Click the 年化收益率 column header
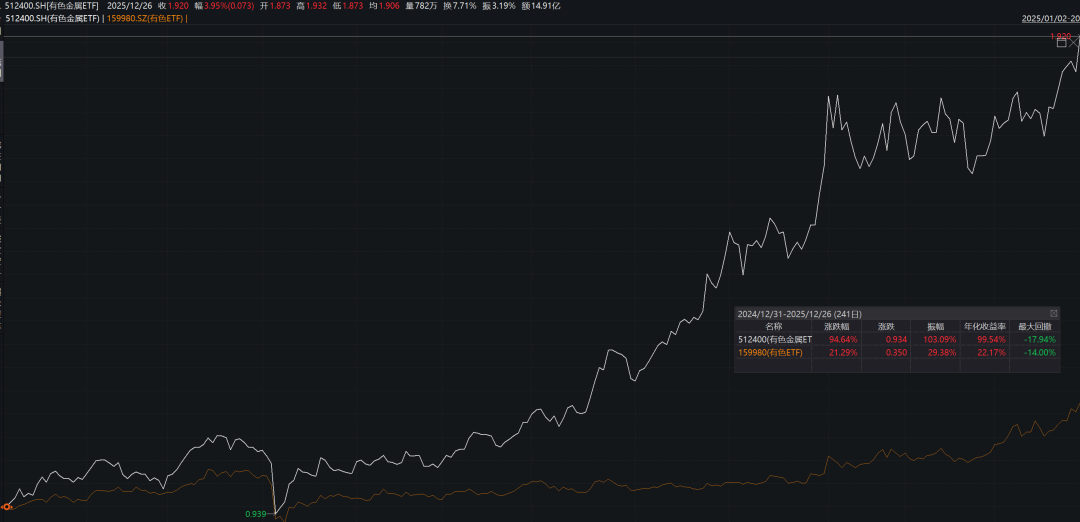Screen dimensions: 1080x522 tap(985, 326)
